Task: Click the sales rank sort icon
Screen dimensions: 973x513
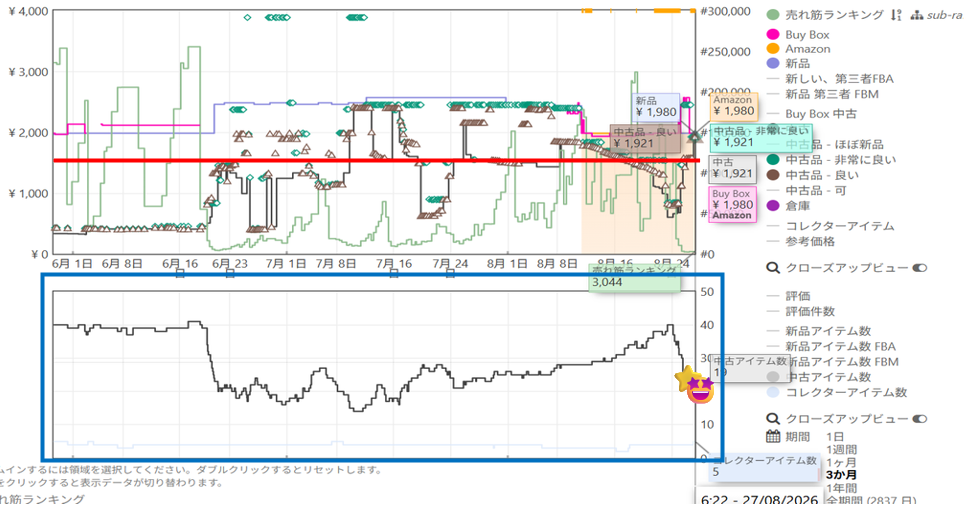Action: pos(895,15)
